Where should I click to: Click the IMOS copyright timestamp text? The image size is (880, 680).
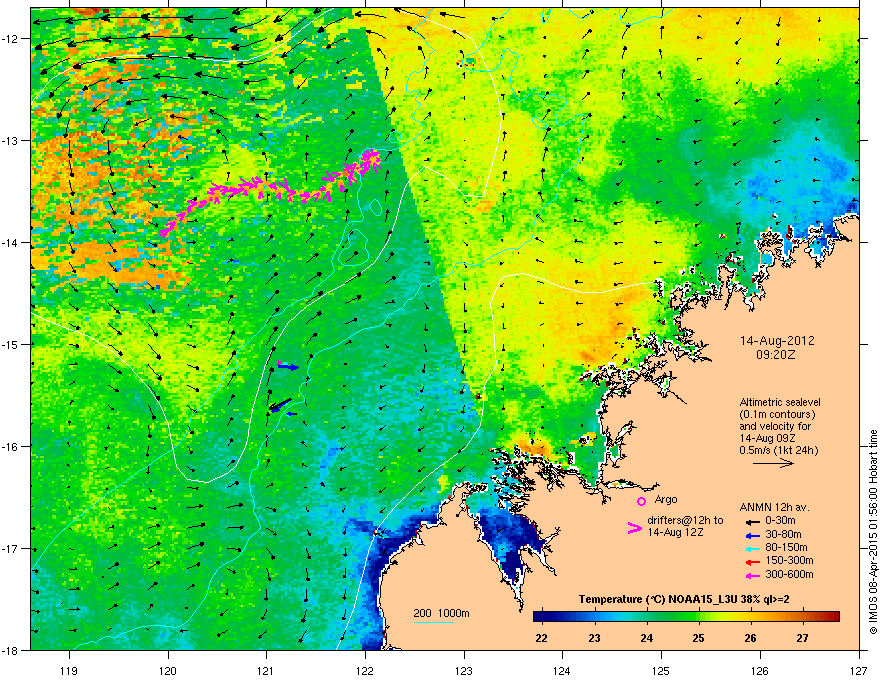[873, 532]
